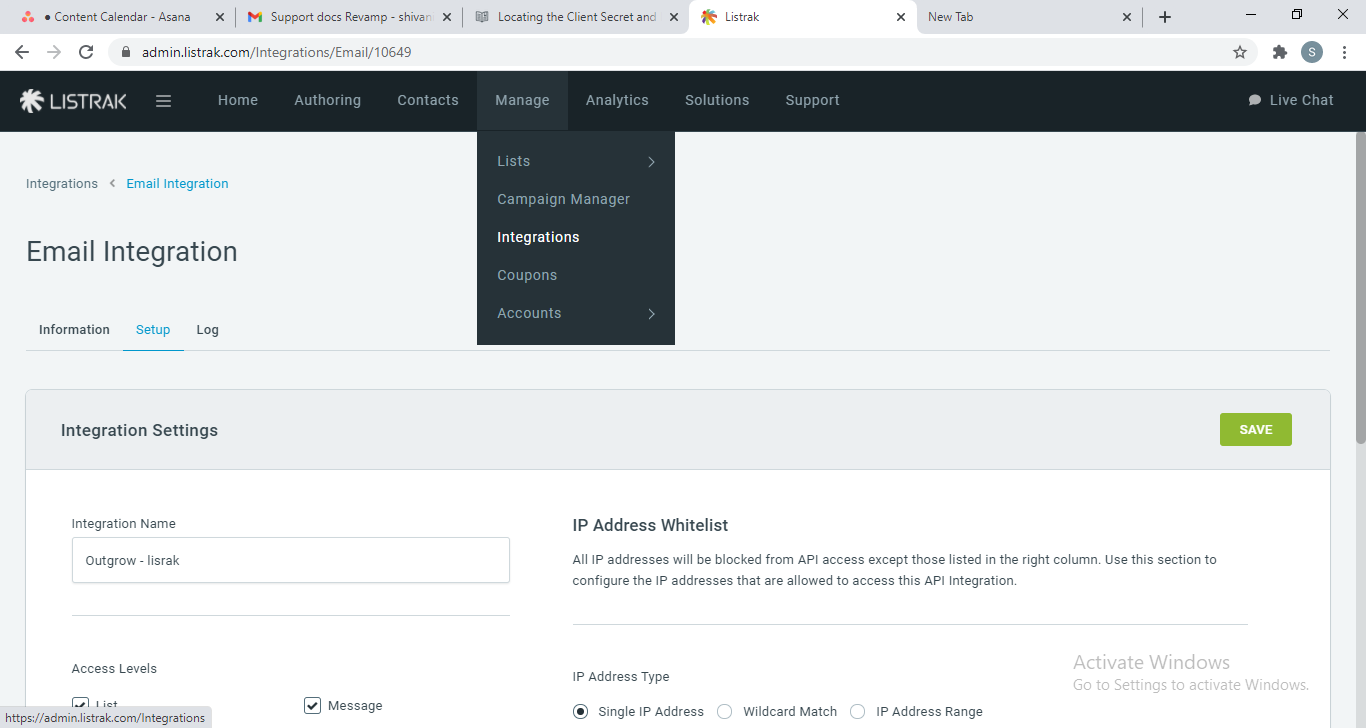
Task: Click the Live Chat speech bubble icon
Action: [1255, 100]
